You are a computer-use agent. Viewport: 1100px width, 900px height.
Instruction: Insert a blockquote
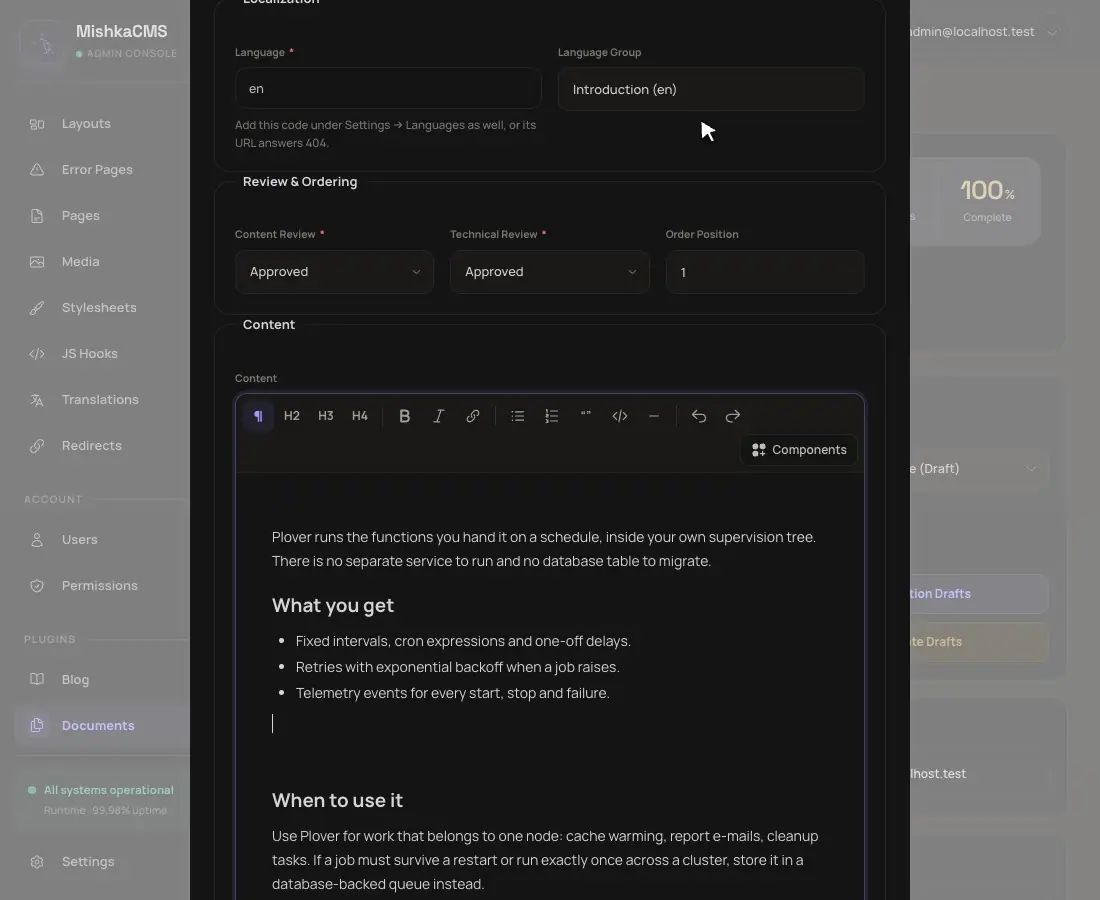click(586, 416)
